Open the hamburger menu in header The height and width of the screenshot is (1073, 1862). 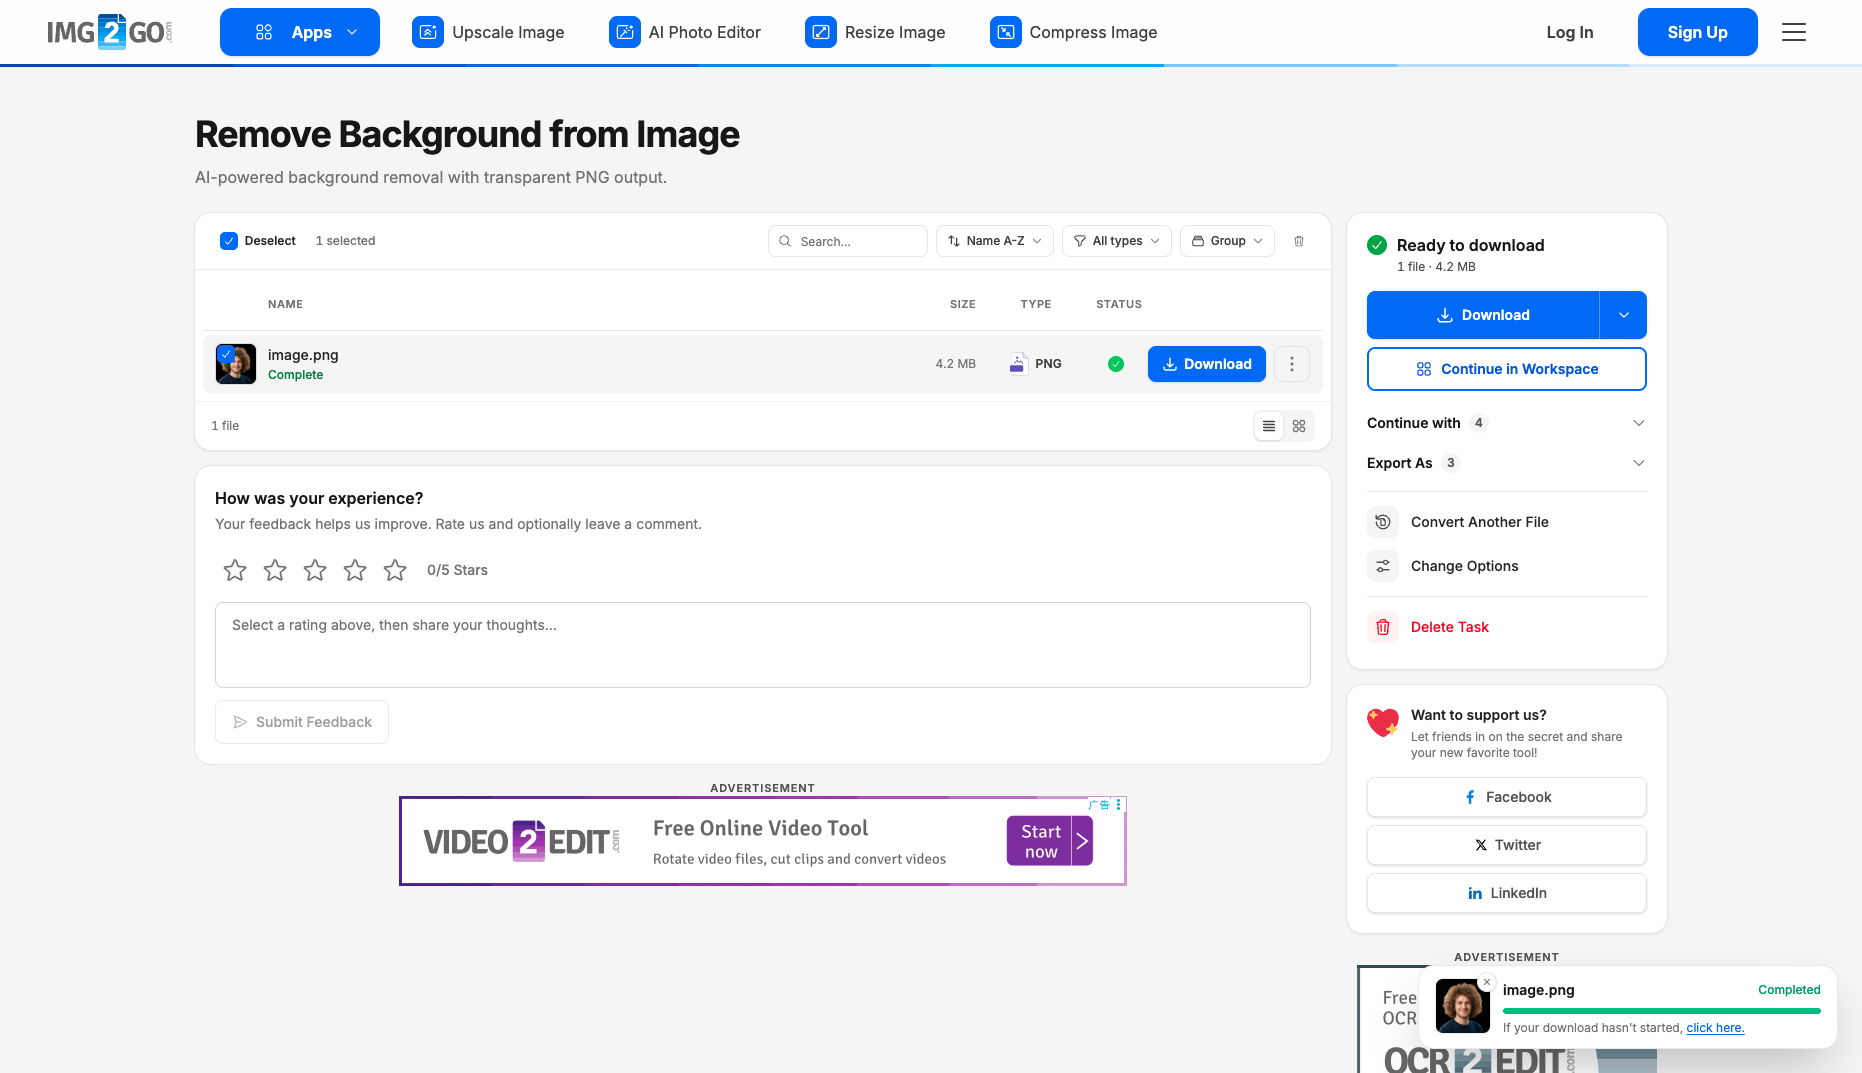pyautogui.click(x=1794, y=32)
